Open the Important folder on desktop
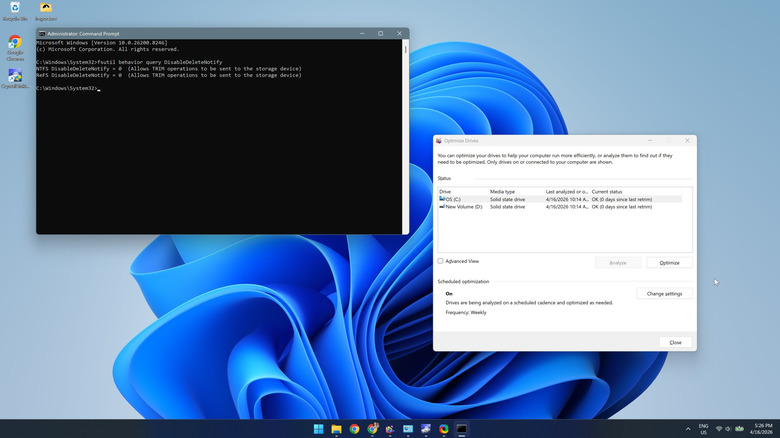 (46, 11)
